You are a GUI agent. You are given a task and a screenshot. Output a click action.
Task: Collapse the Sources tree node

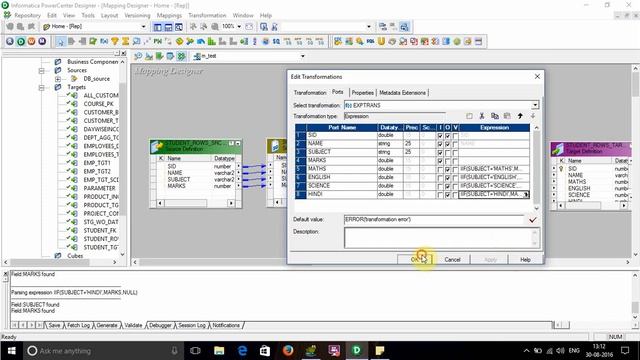pyautogui.click(x=42, y=71)
